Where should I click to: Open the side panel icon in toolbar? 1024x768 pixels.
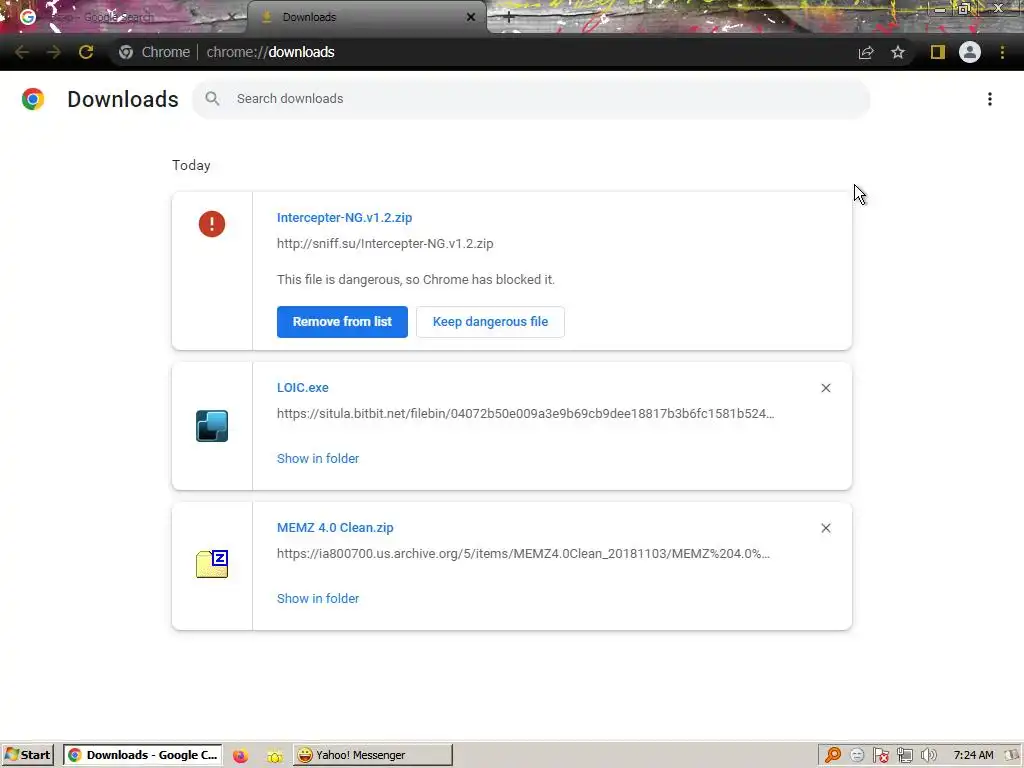938,52
